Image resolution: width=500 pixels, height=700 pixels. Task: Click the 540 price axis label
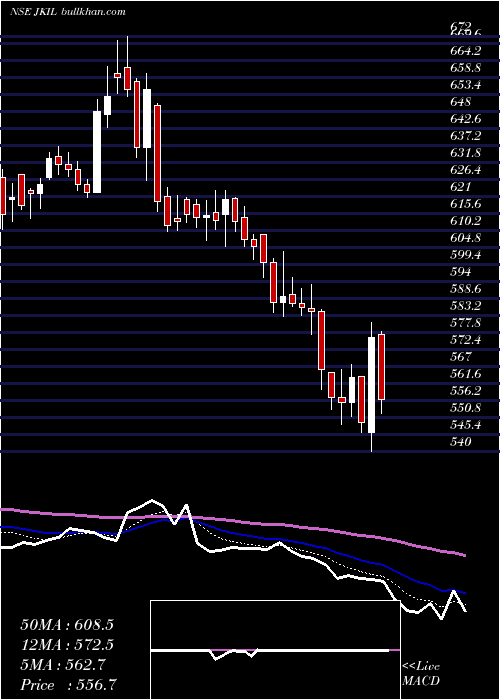coord(461,442)
